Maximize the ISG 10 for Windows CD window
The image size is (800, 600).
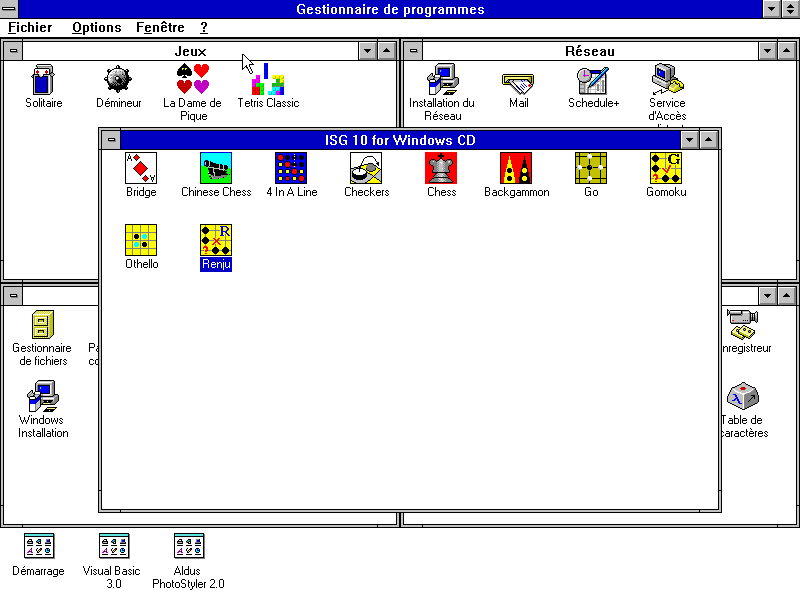pyautogui.click(x=709, y=140)
